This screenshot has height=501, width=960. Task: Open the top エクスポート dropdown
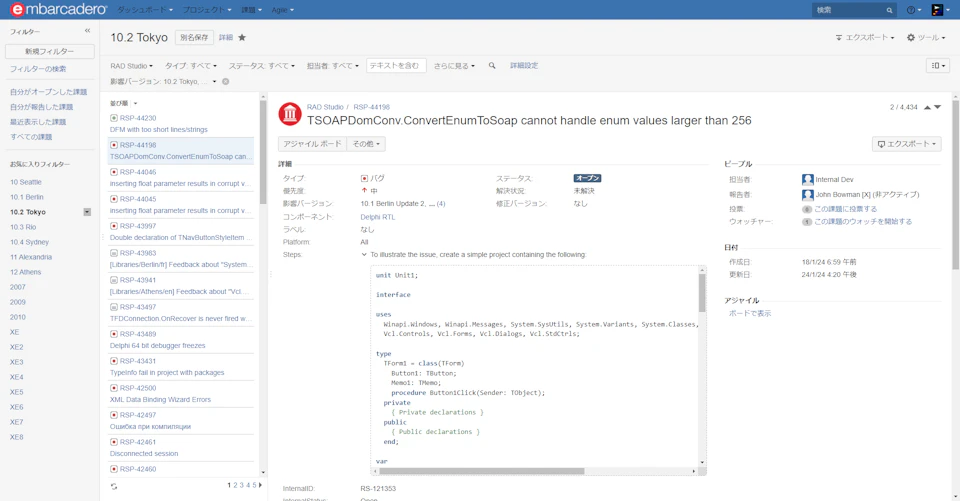tap(864, 37)
